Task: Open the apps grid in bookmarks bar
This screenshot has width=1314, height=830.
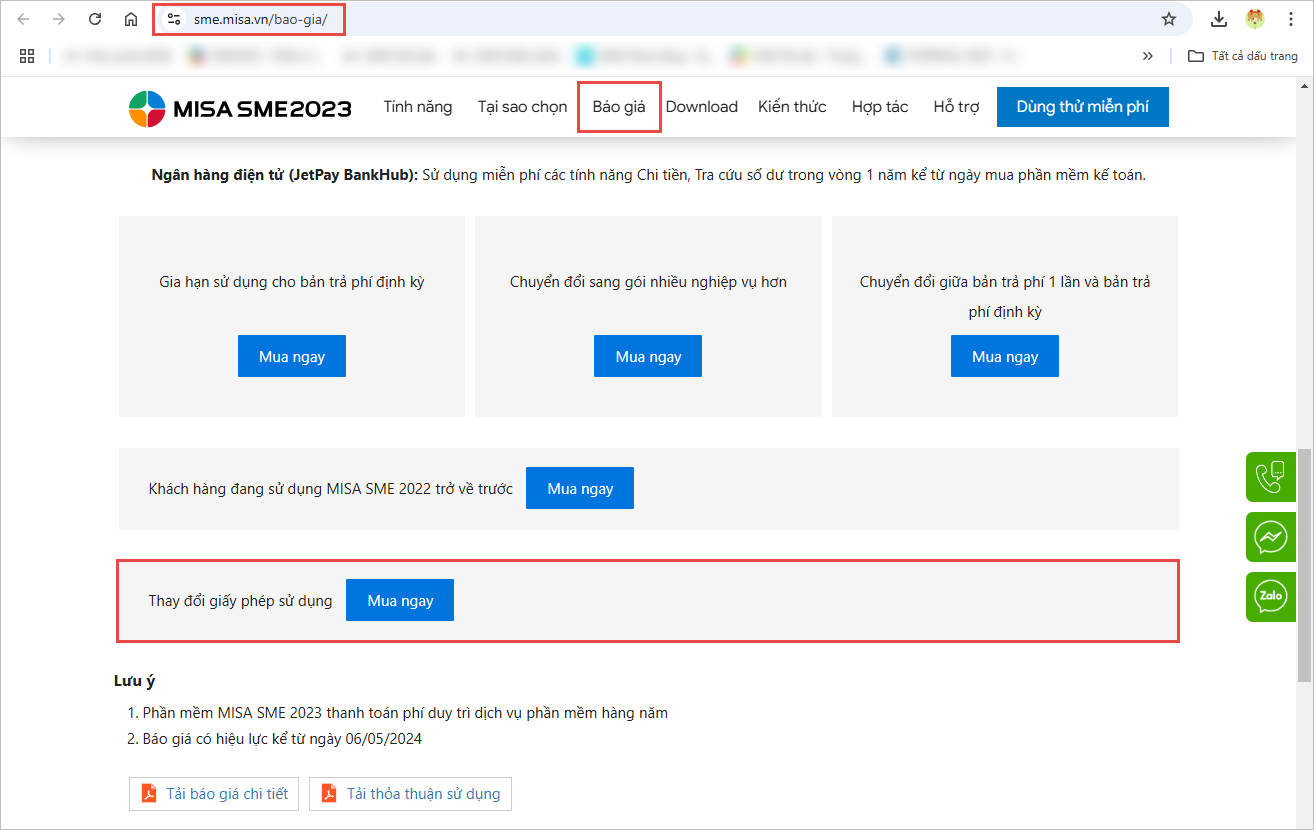Action: (27, 56)
